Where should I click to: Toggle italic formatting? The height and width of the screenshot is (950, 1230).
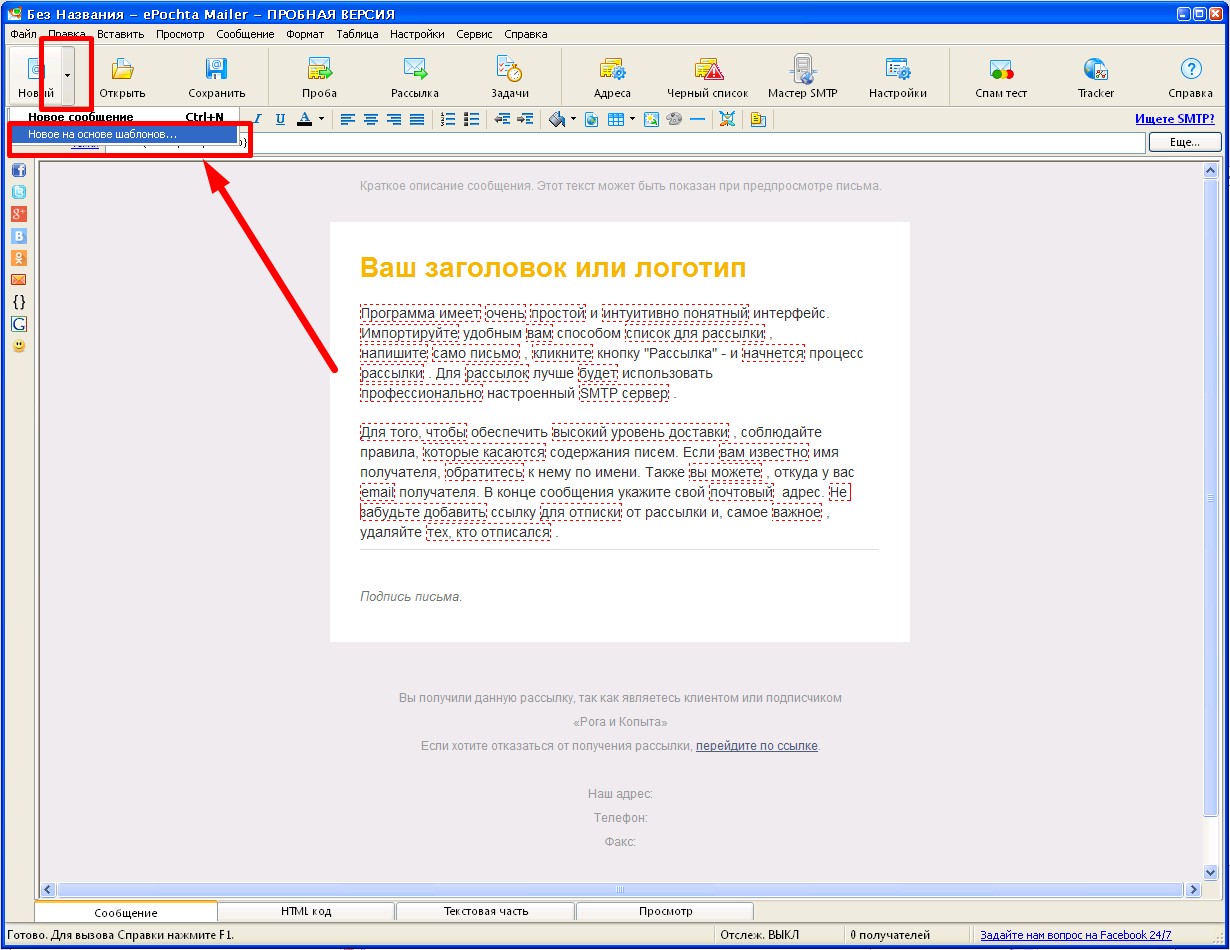[257, 119]
